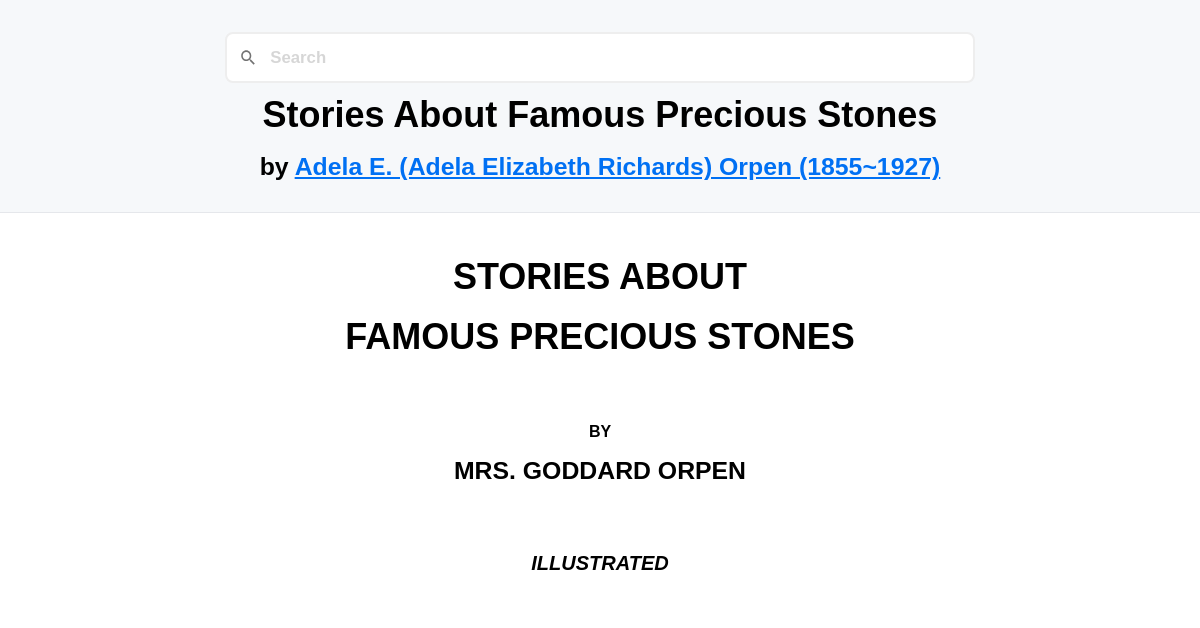Click the search glyph at the input's left edge
This screenshot has height=628, width=1200.
[248, 57]
